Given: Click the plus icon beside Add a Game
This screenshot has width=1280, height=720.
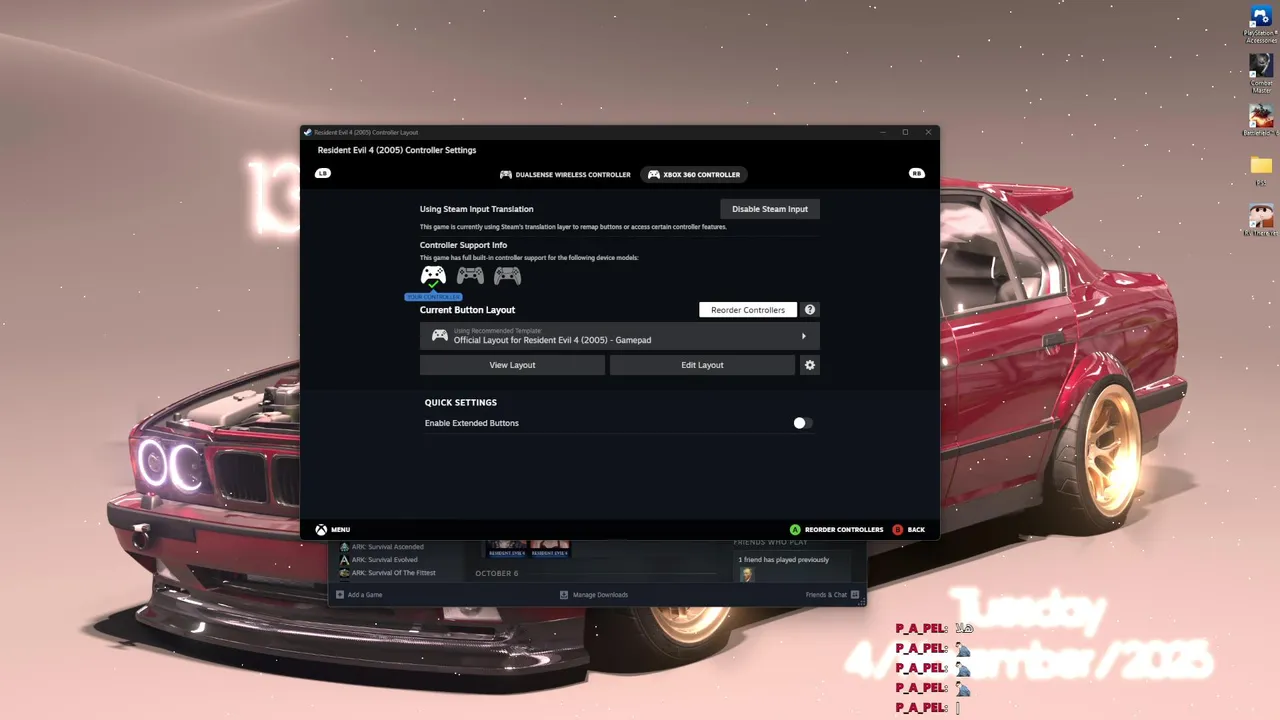Looking at the screenshot, I should point(340,595).
